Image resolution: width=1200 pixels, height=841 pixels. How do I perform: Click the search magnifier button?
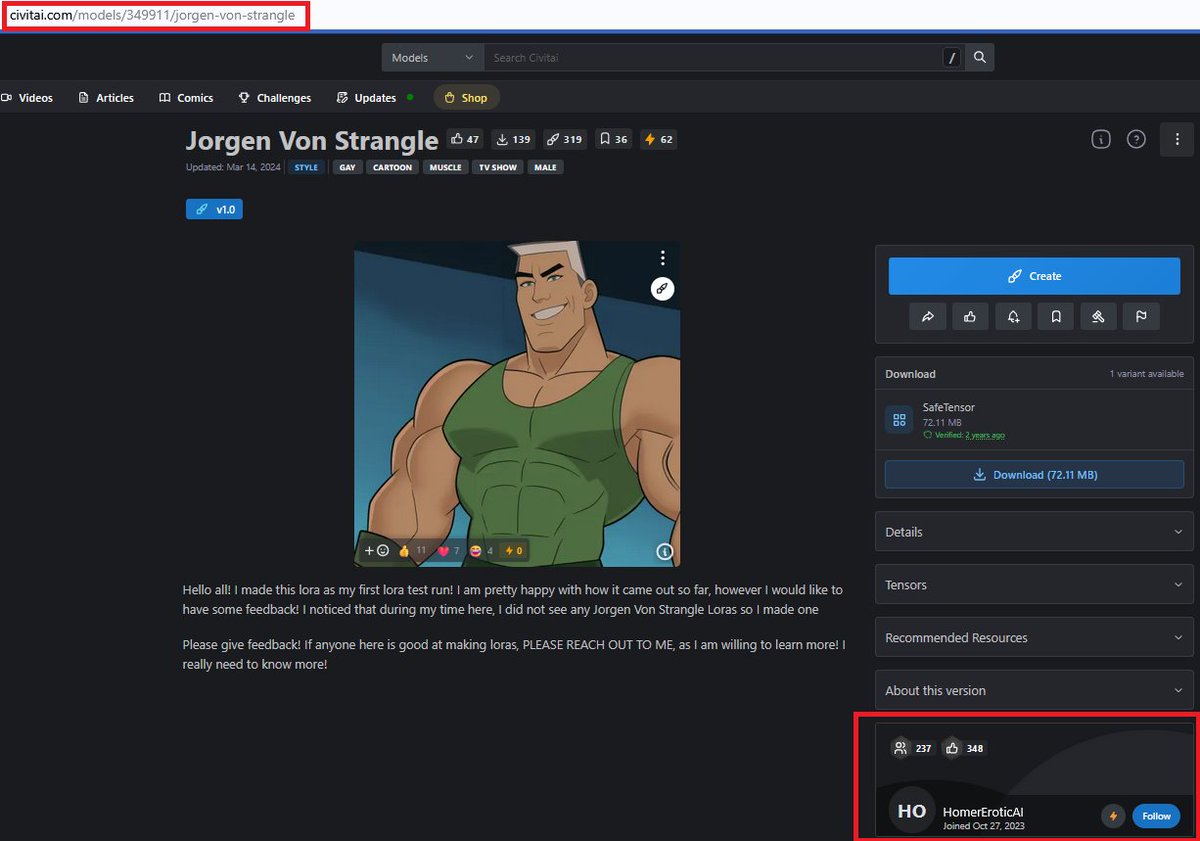click(x=980, y=58)
